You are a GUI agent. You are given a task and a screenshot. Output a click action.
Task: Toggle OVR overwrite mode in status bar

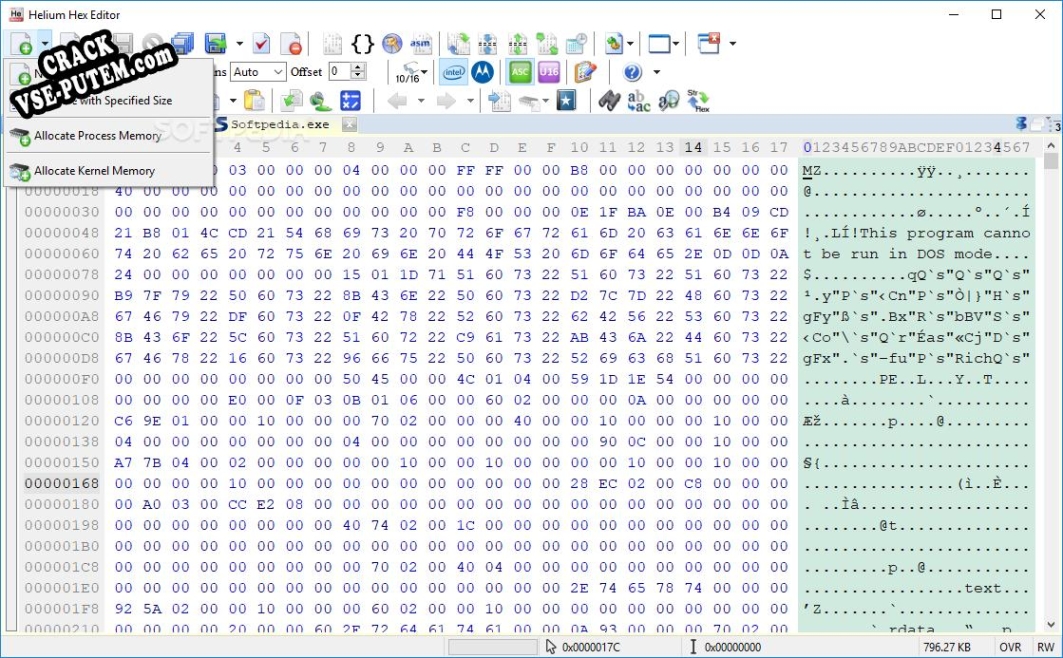click(1010, 647)
